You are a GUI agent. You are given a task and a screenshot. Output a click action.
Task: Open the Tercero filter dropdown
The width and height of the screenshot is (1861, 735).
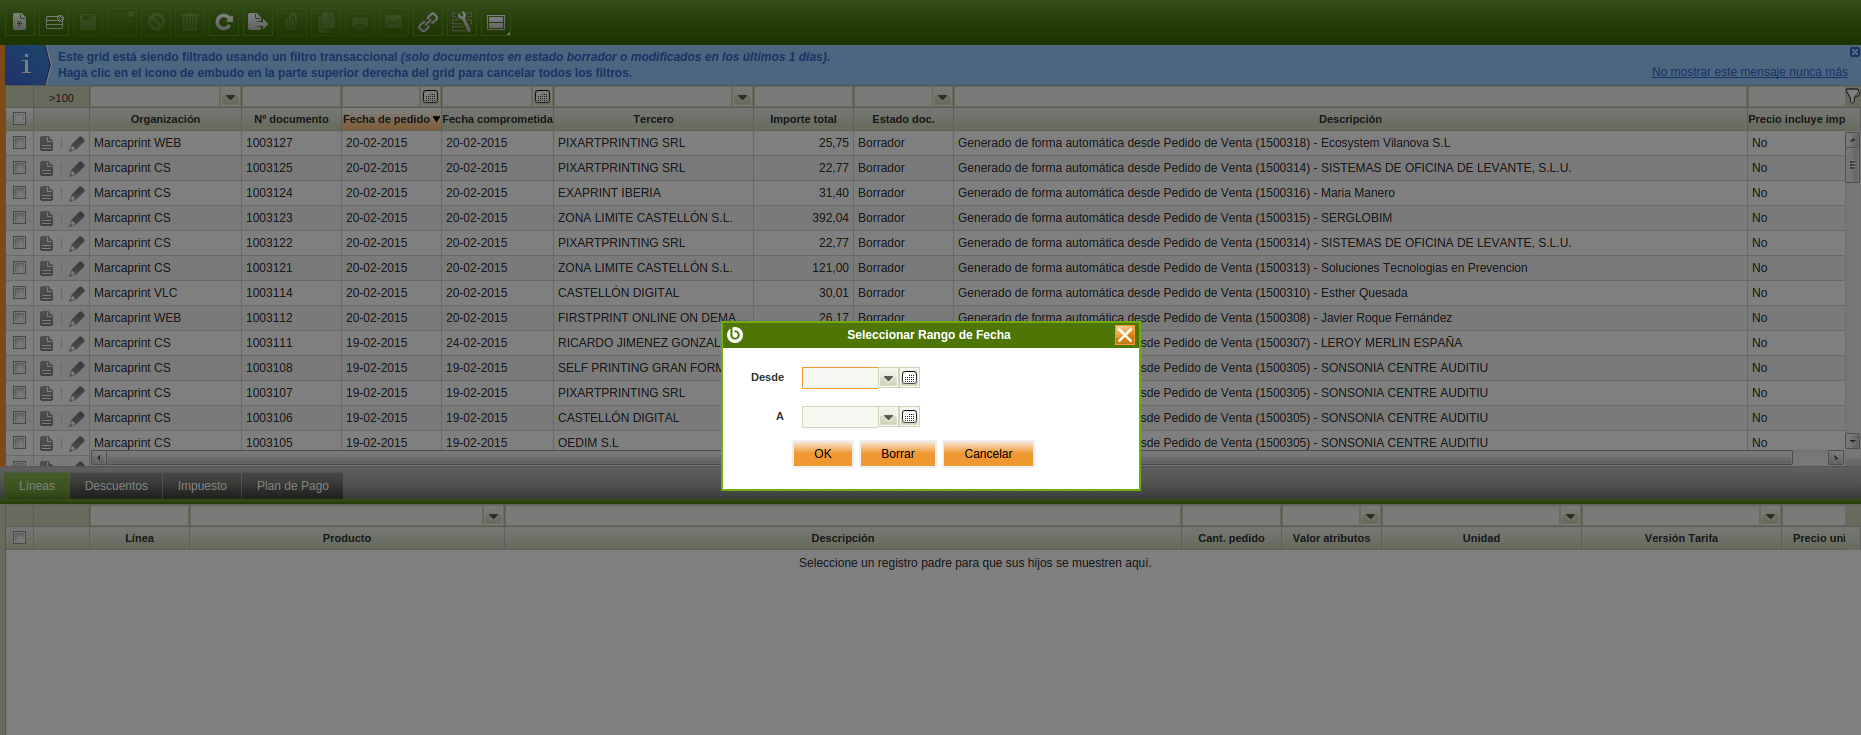[742, 97]
